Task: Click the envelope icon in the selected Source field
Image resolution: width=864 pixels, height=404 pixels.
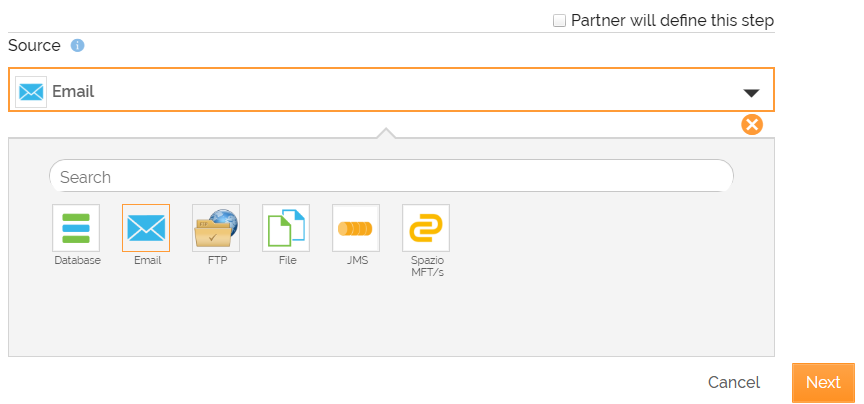Action: tap(31, 92)
